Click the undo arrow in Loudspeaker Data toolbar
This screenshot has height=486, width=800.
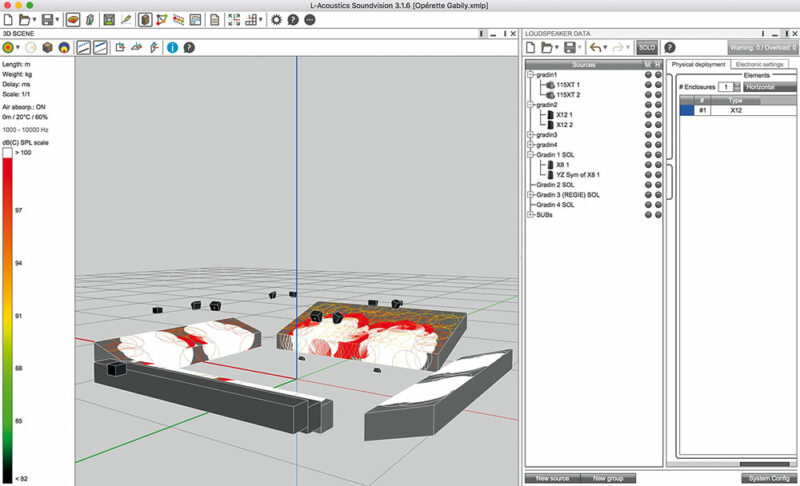(596, 47)
